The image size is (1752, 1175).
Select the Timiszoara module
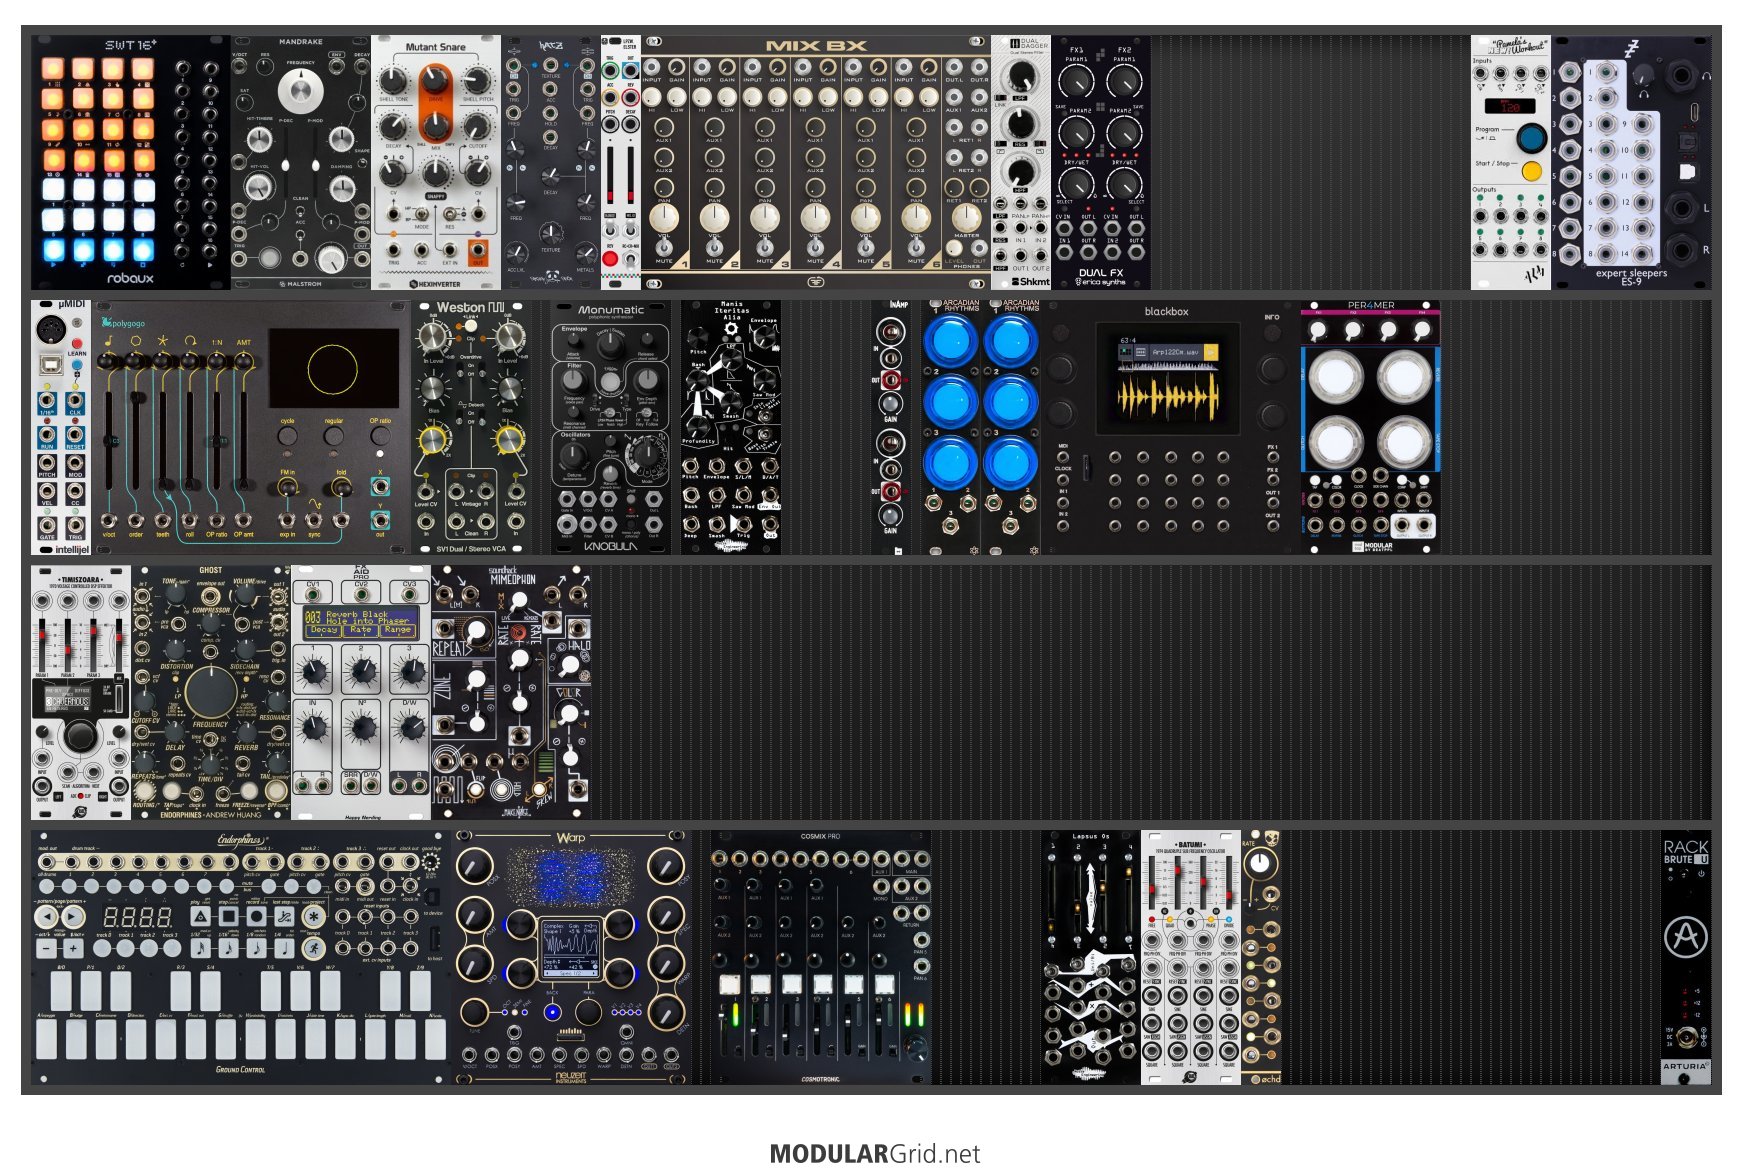click(x=81, y=692)
